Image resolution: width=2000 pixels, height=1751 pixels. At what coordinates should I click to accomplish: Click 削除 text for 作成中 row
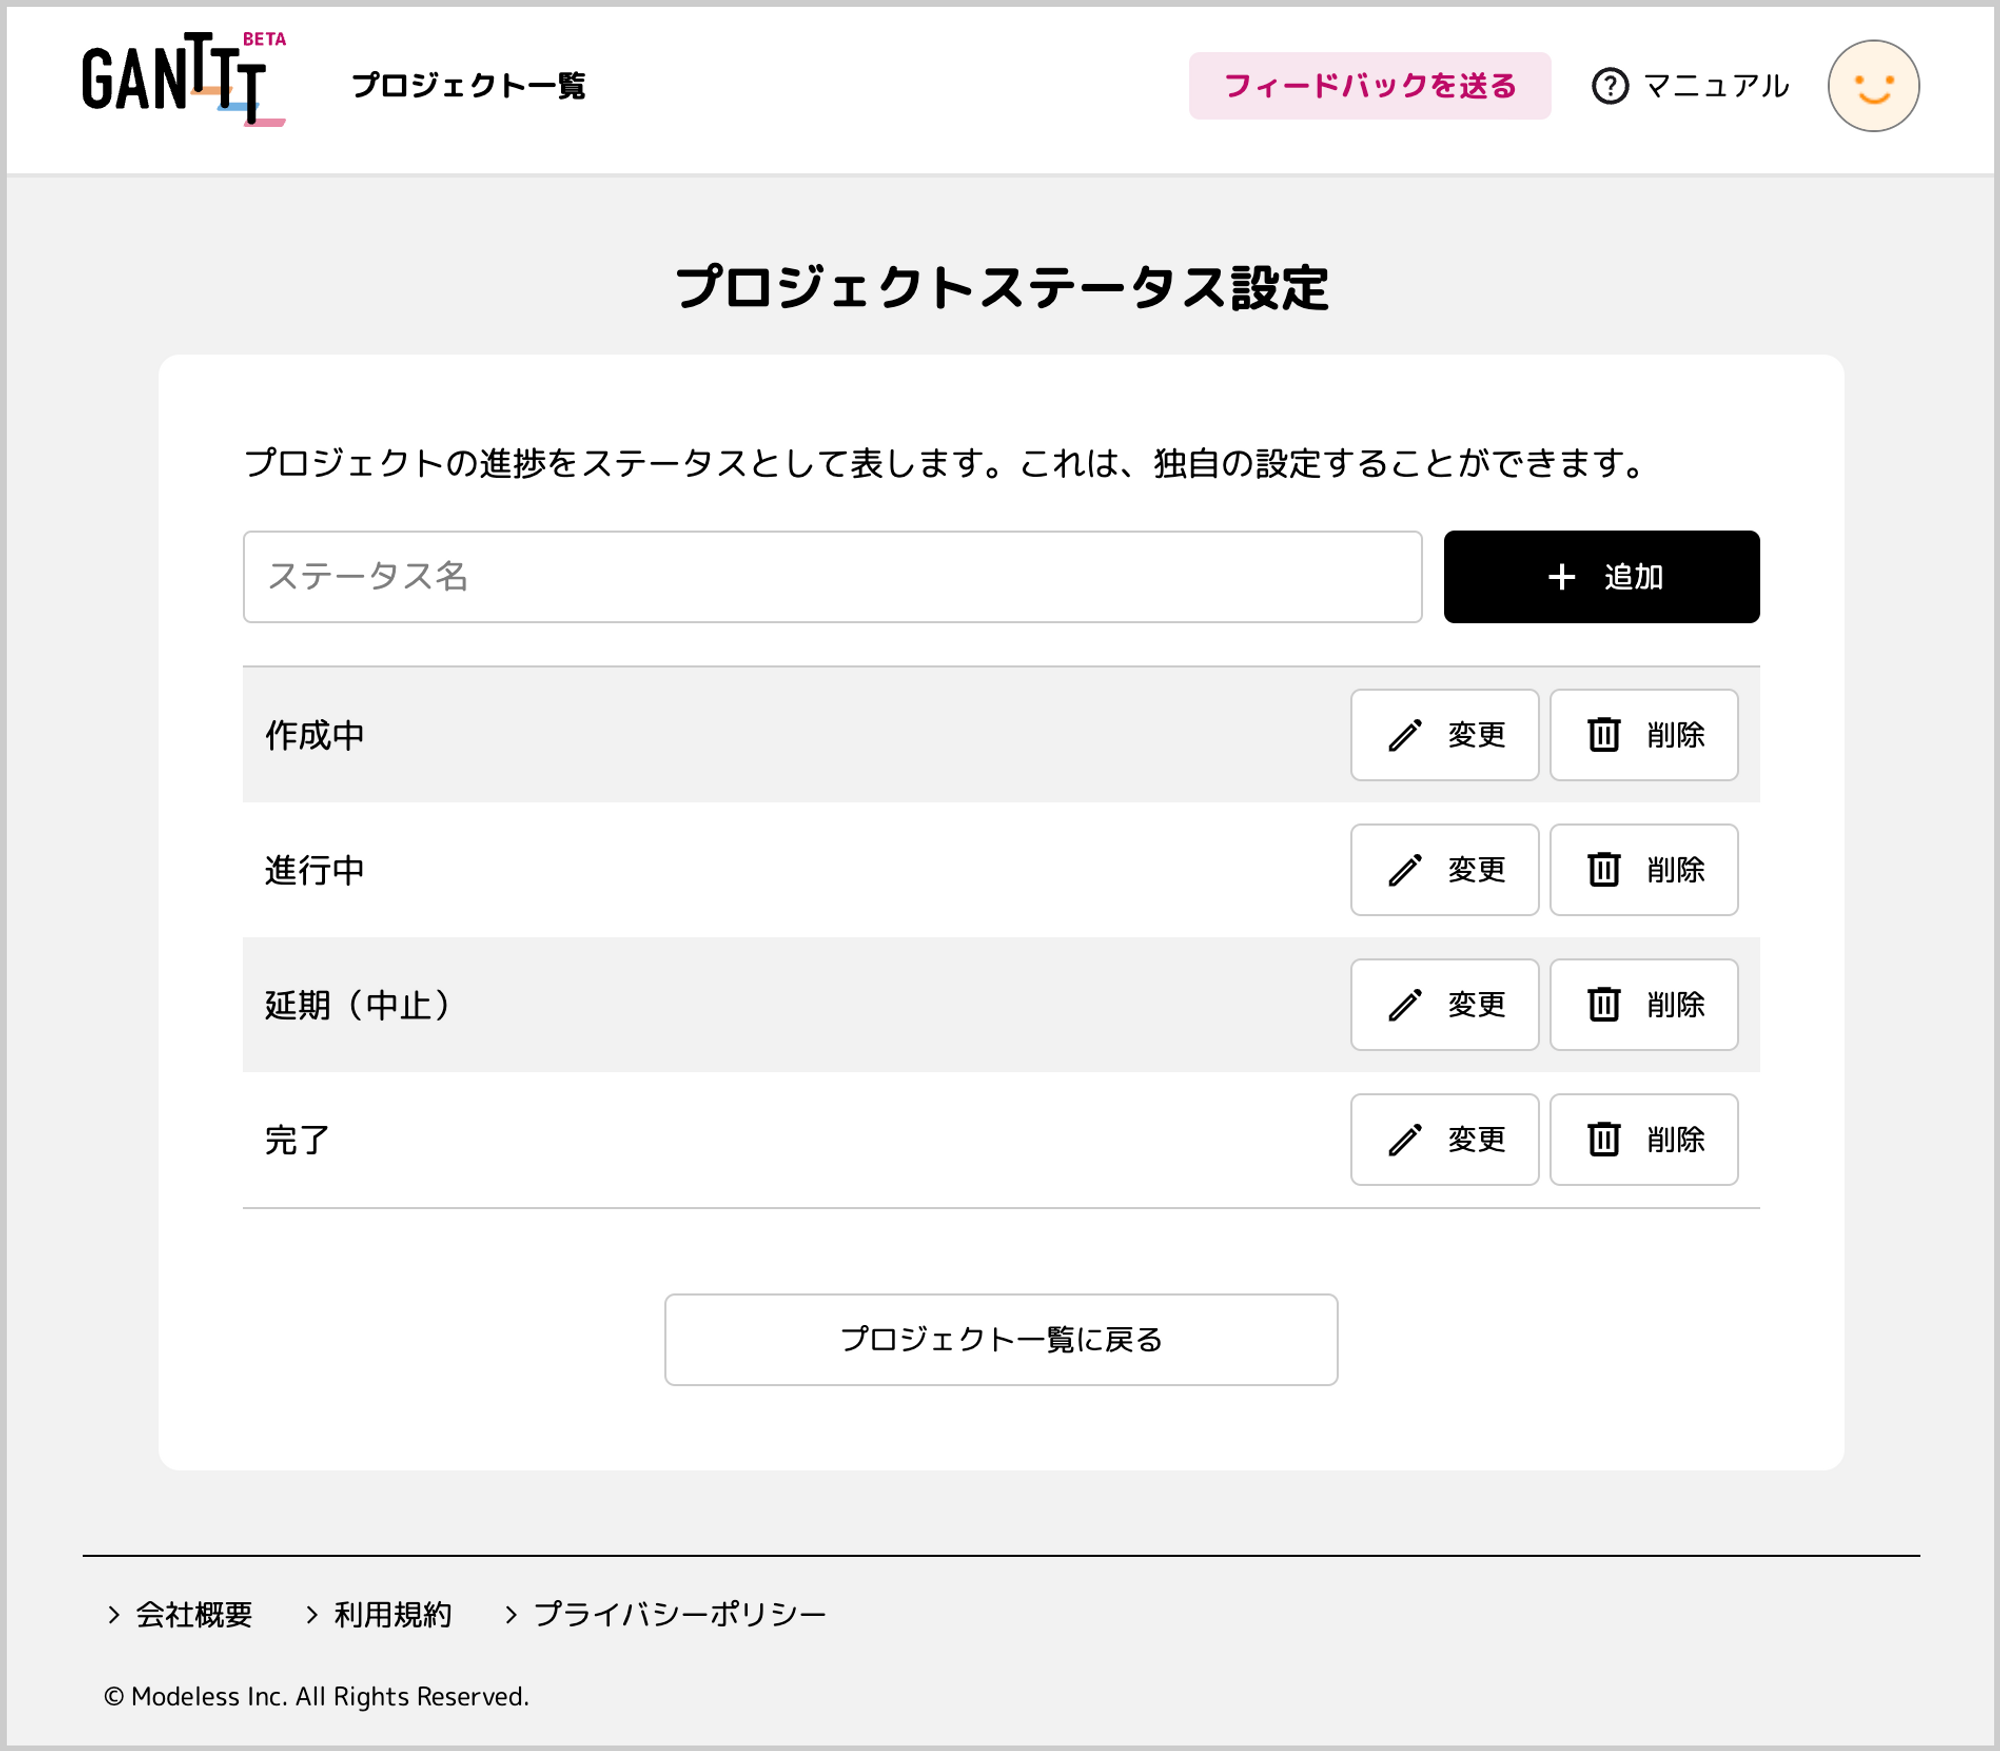(1675, 735)
